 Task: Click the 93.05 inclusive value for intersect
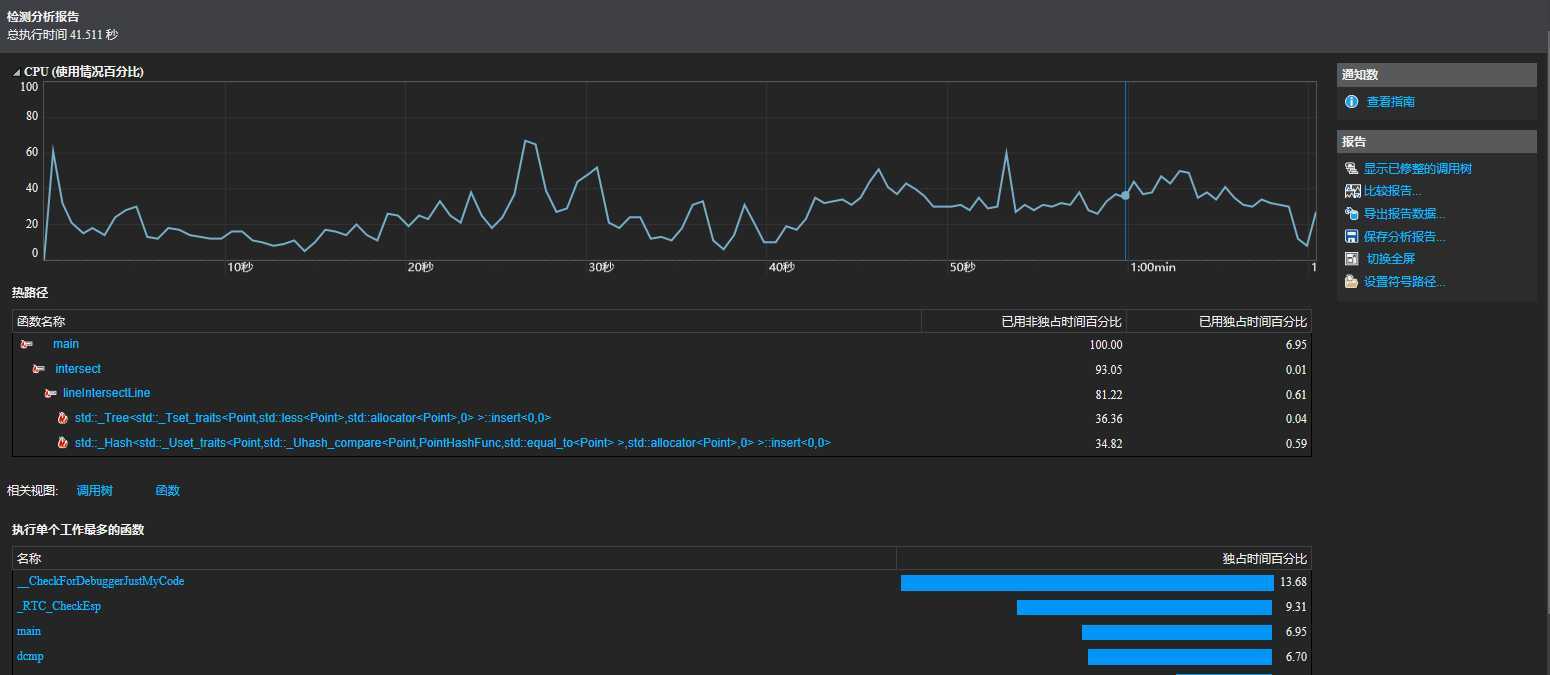[1109, 370]
